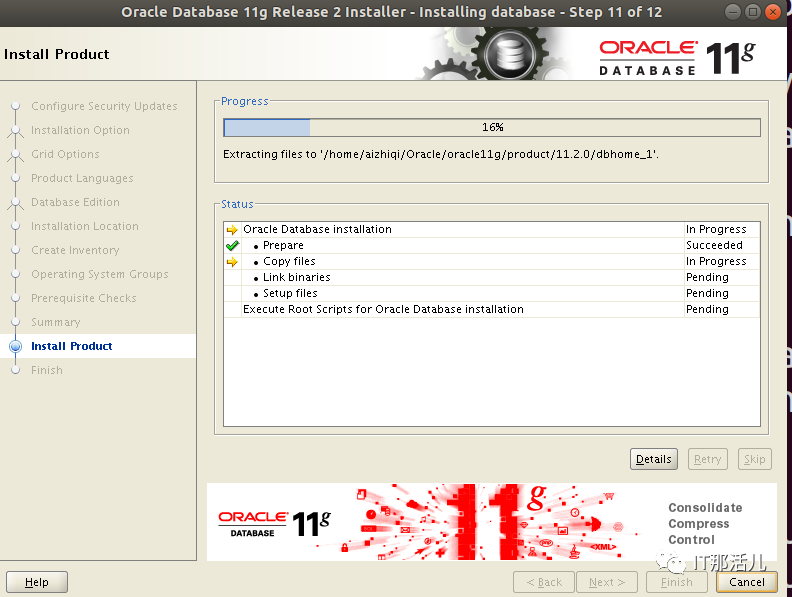Click the 'Setup files' status row
792x597 pixels.
point(491,293)
